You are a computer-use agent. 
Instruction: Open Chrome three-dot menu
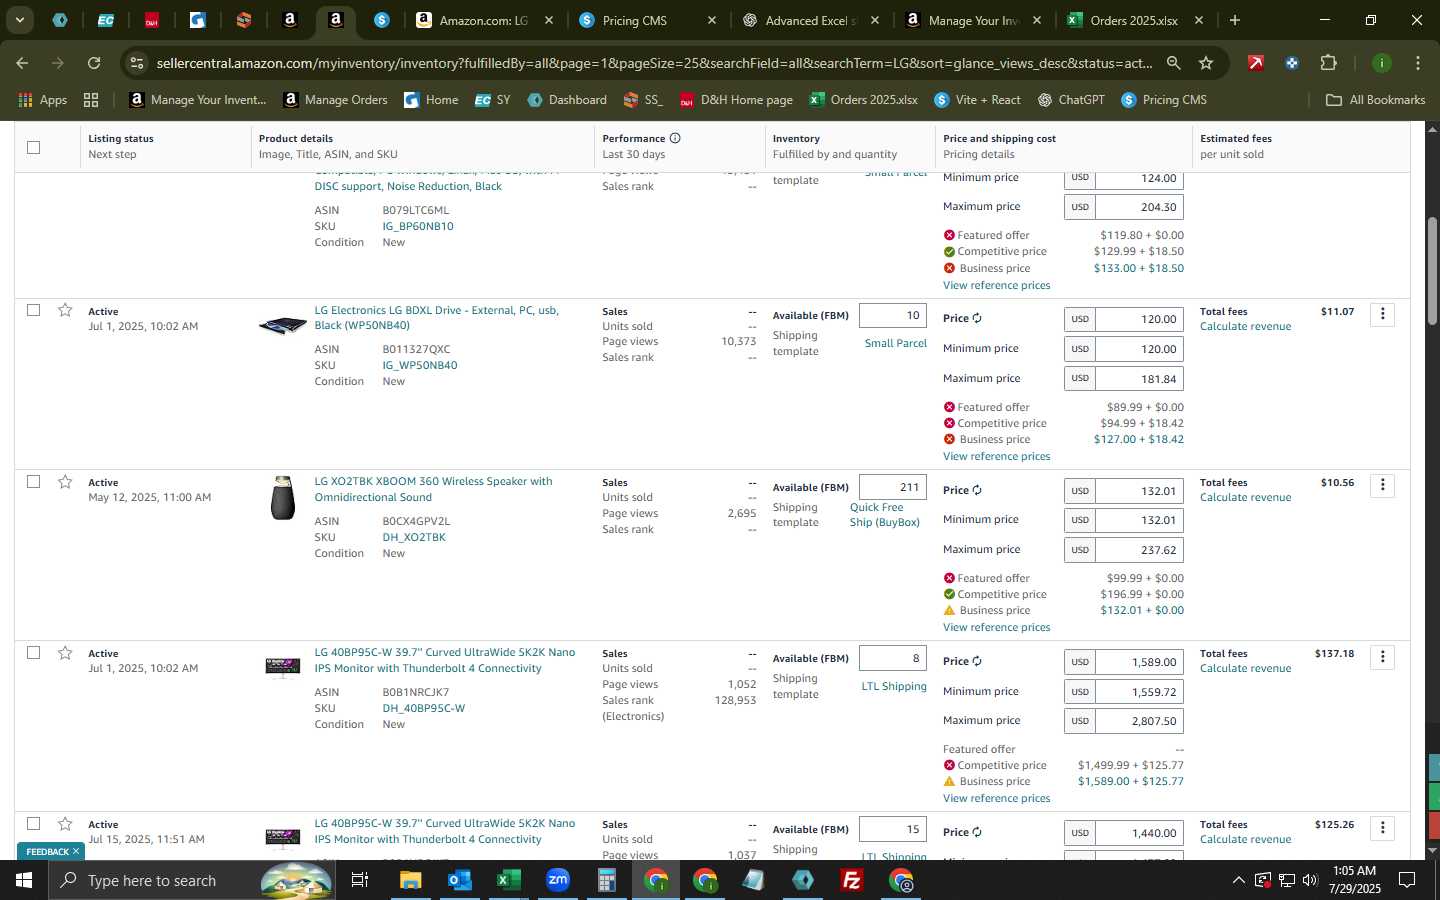click(x=1417, y=63)
